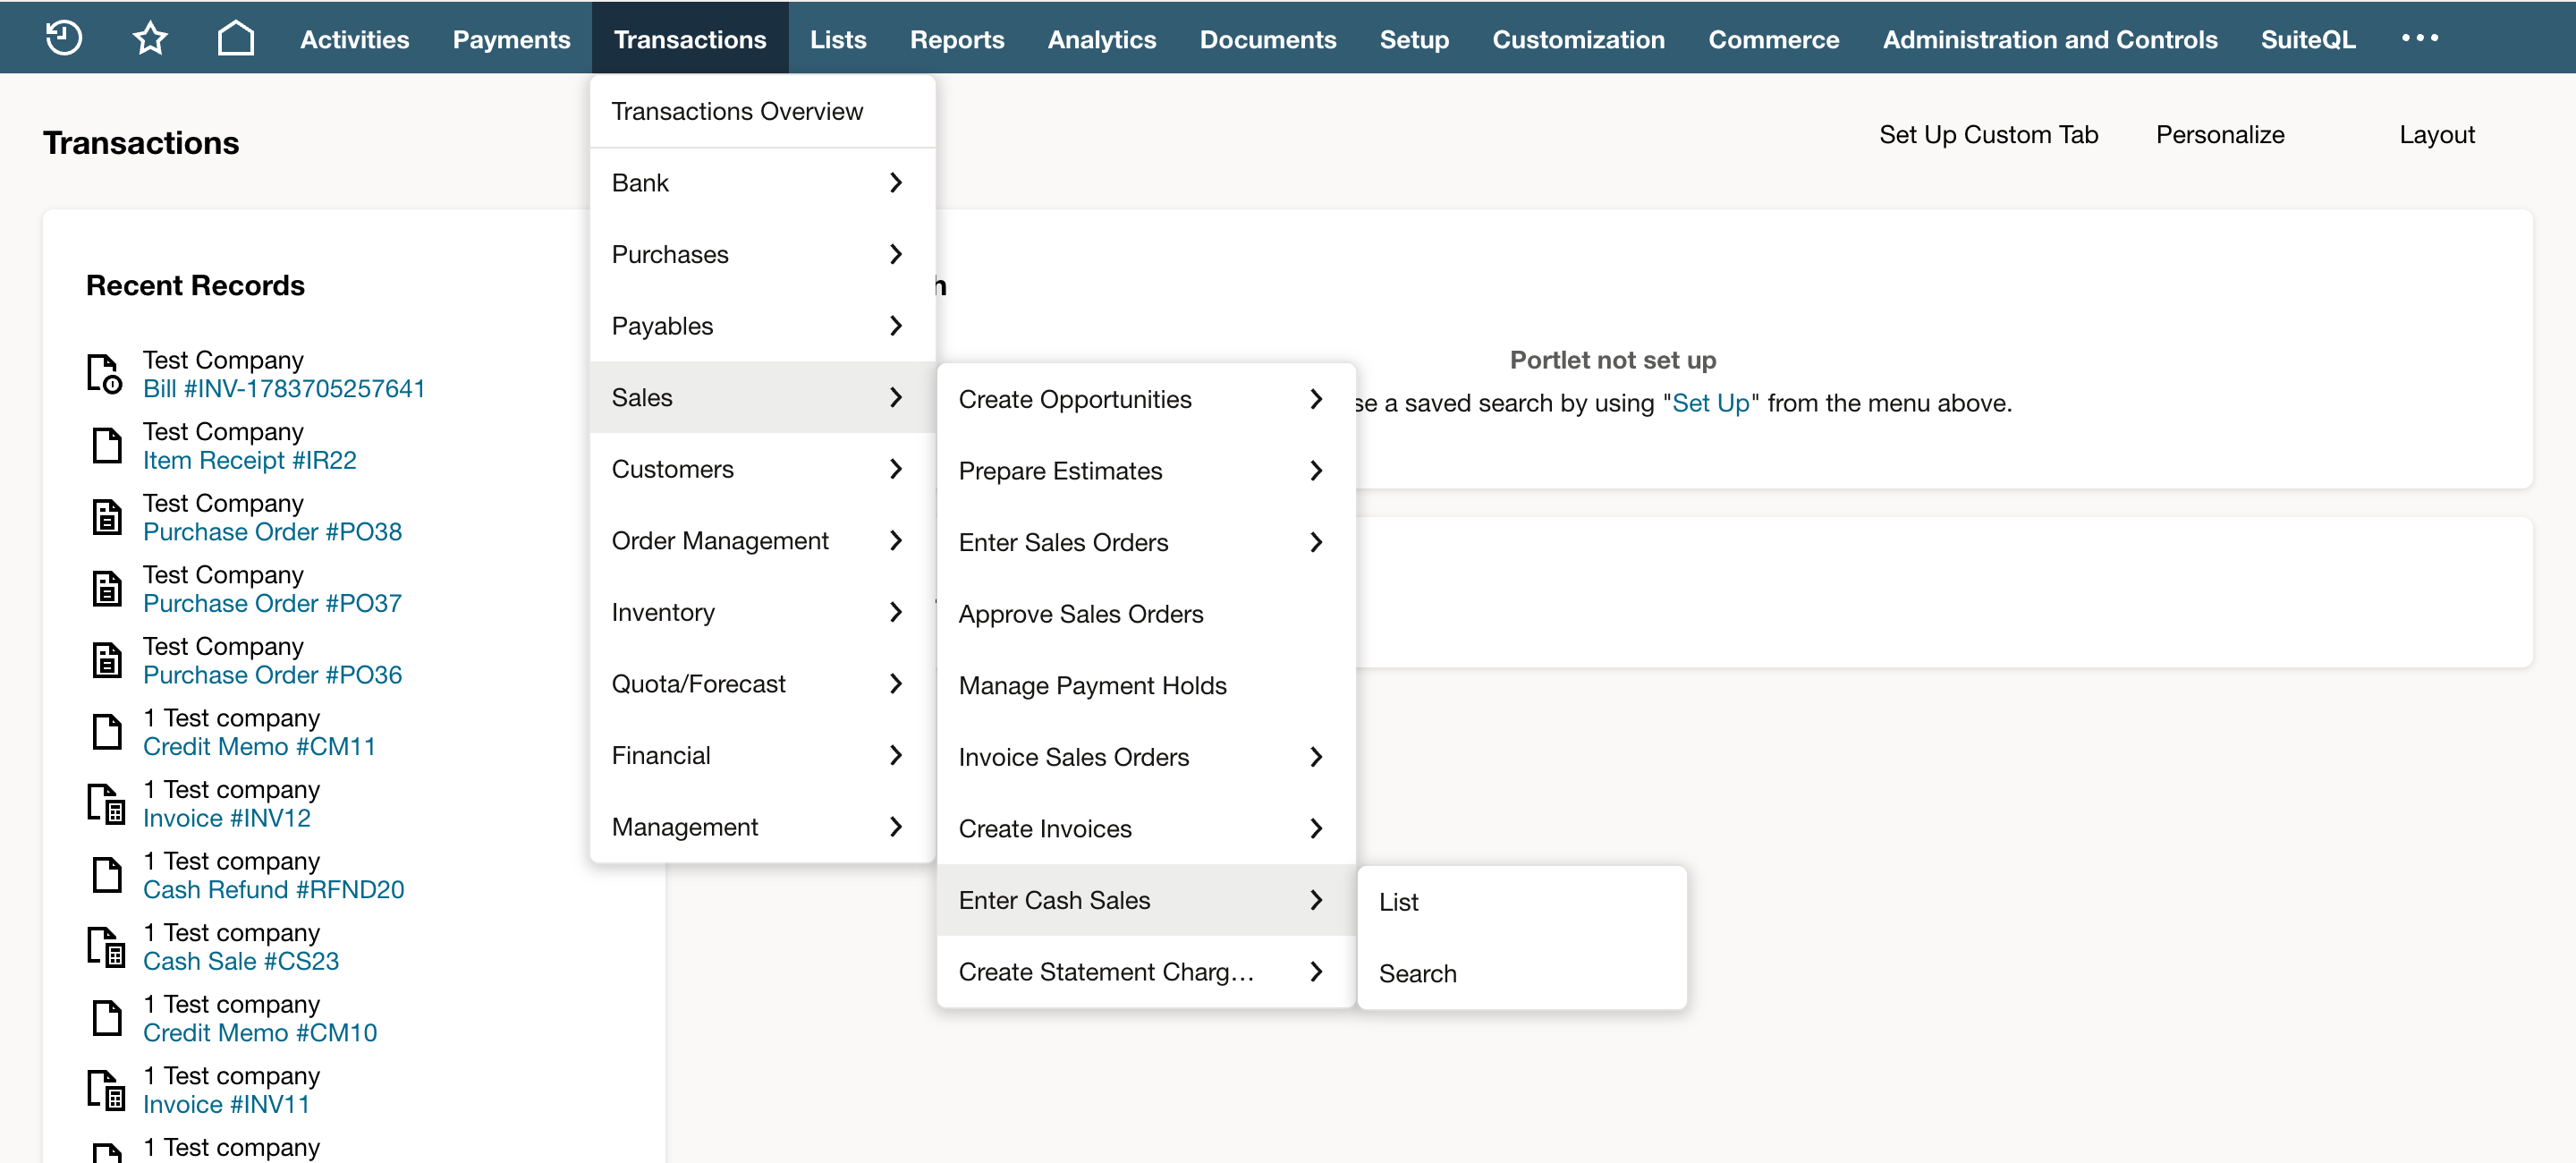
Task: Expand the Customers submenu
Action: [762, 469]
